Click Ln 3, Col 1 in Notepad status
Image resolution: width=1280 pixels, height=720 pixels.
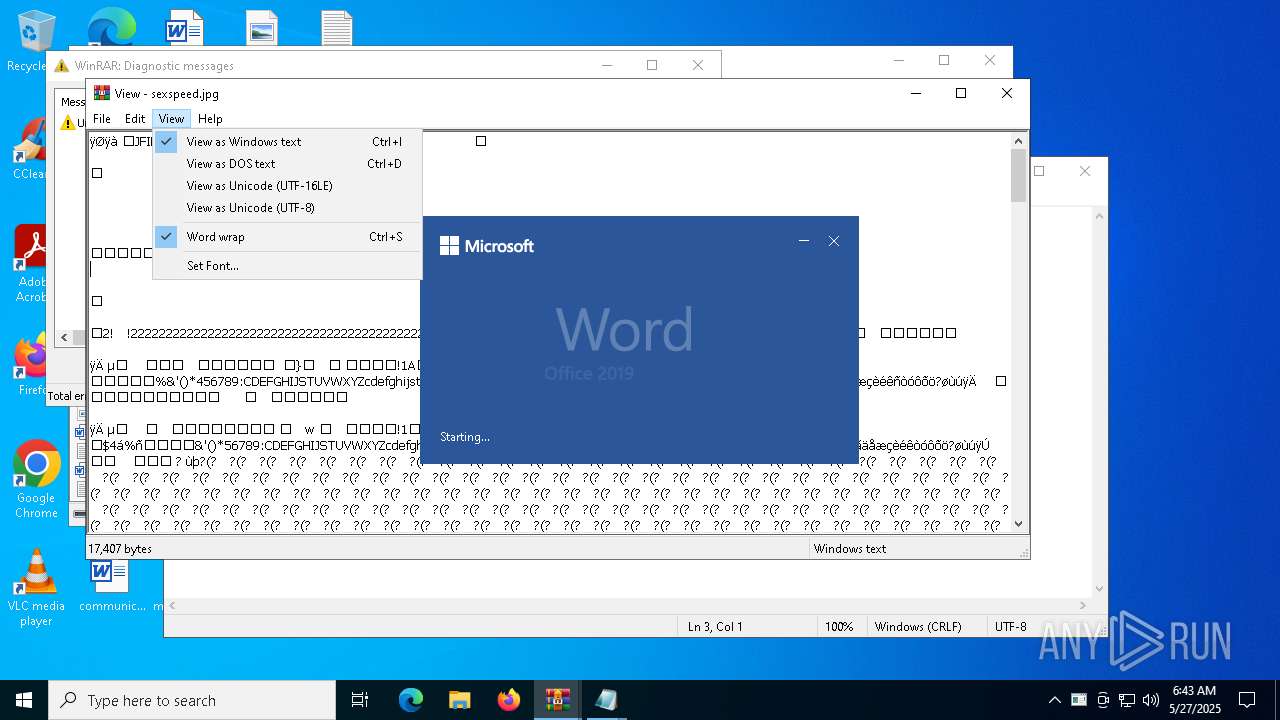pos(715,627)
